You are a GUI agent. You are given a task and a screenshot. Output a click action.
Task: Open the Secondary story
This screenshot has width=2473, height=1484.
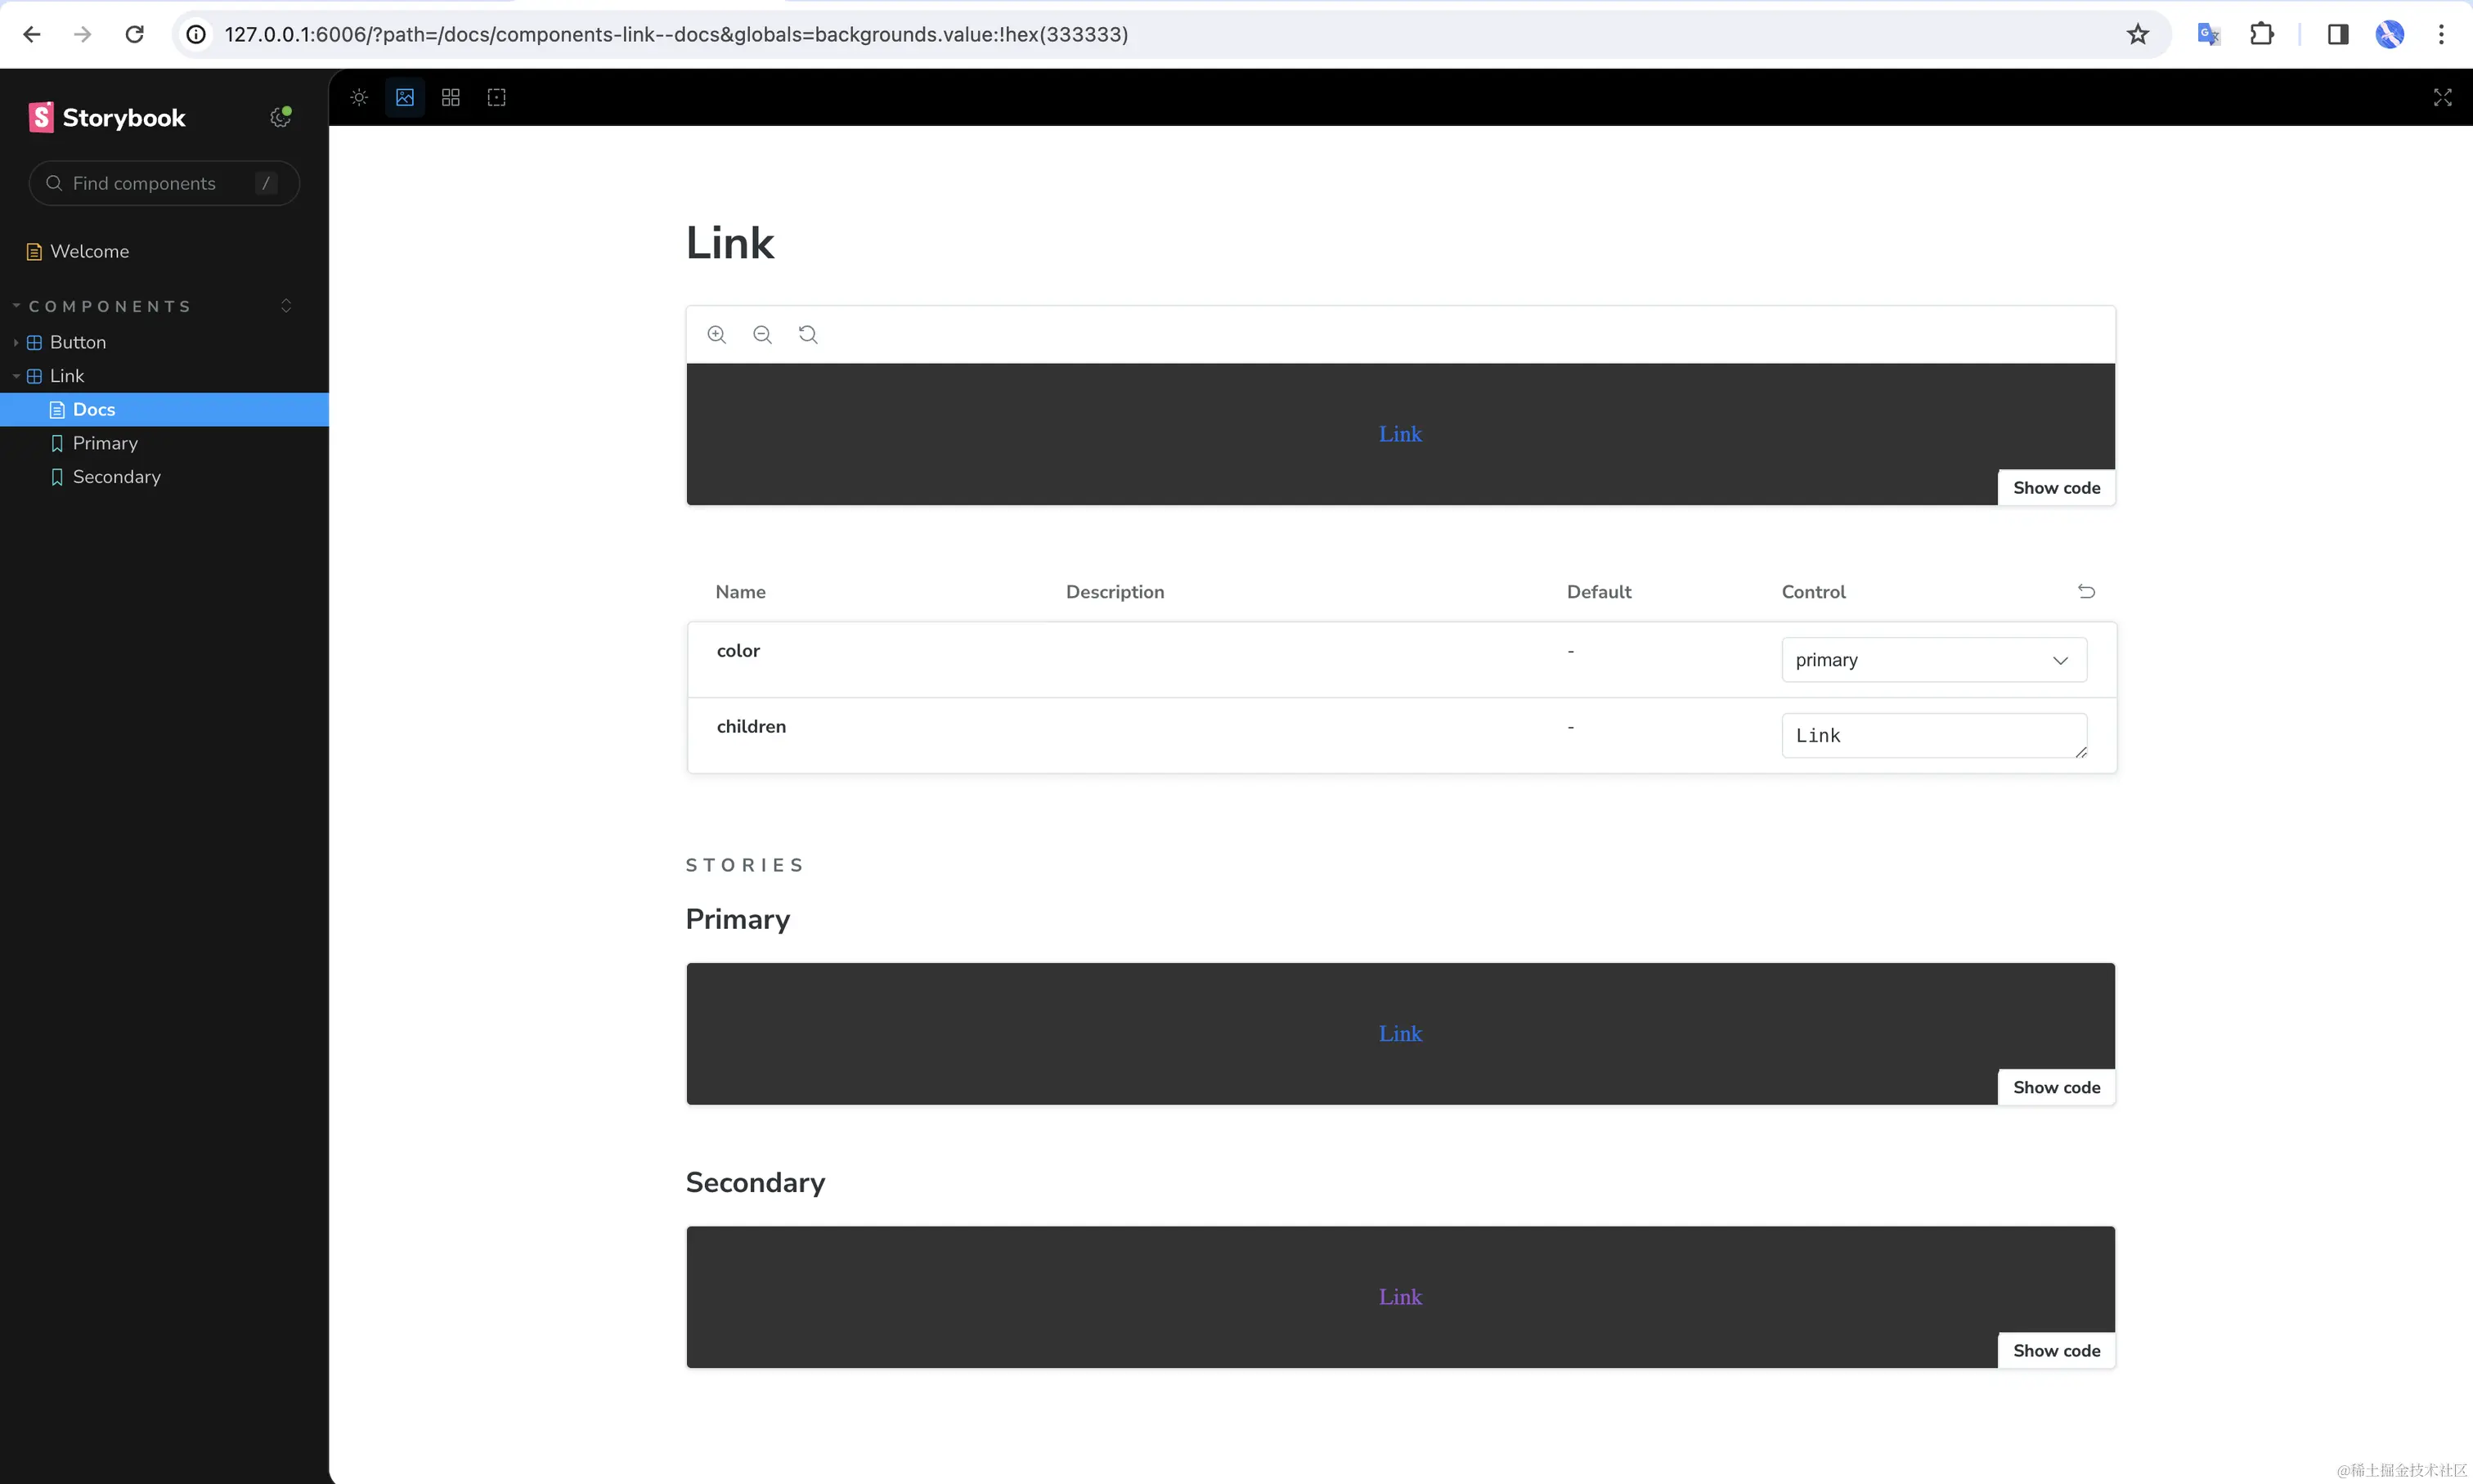[116, 477]
